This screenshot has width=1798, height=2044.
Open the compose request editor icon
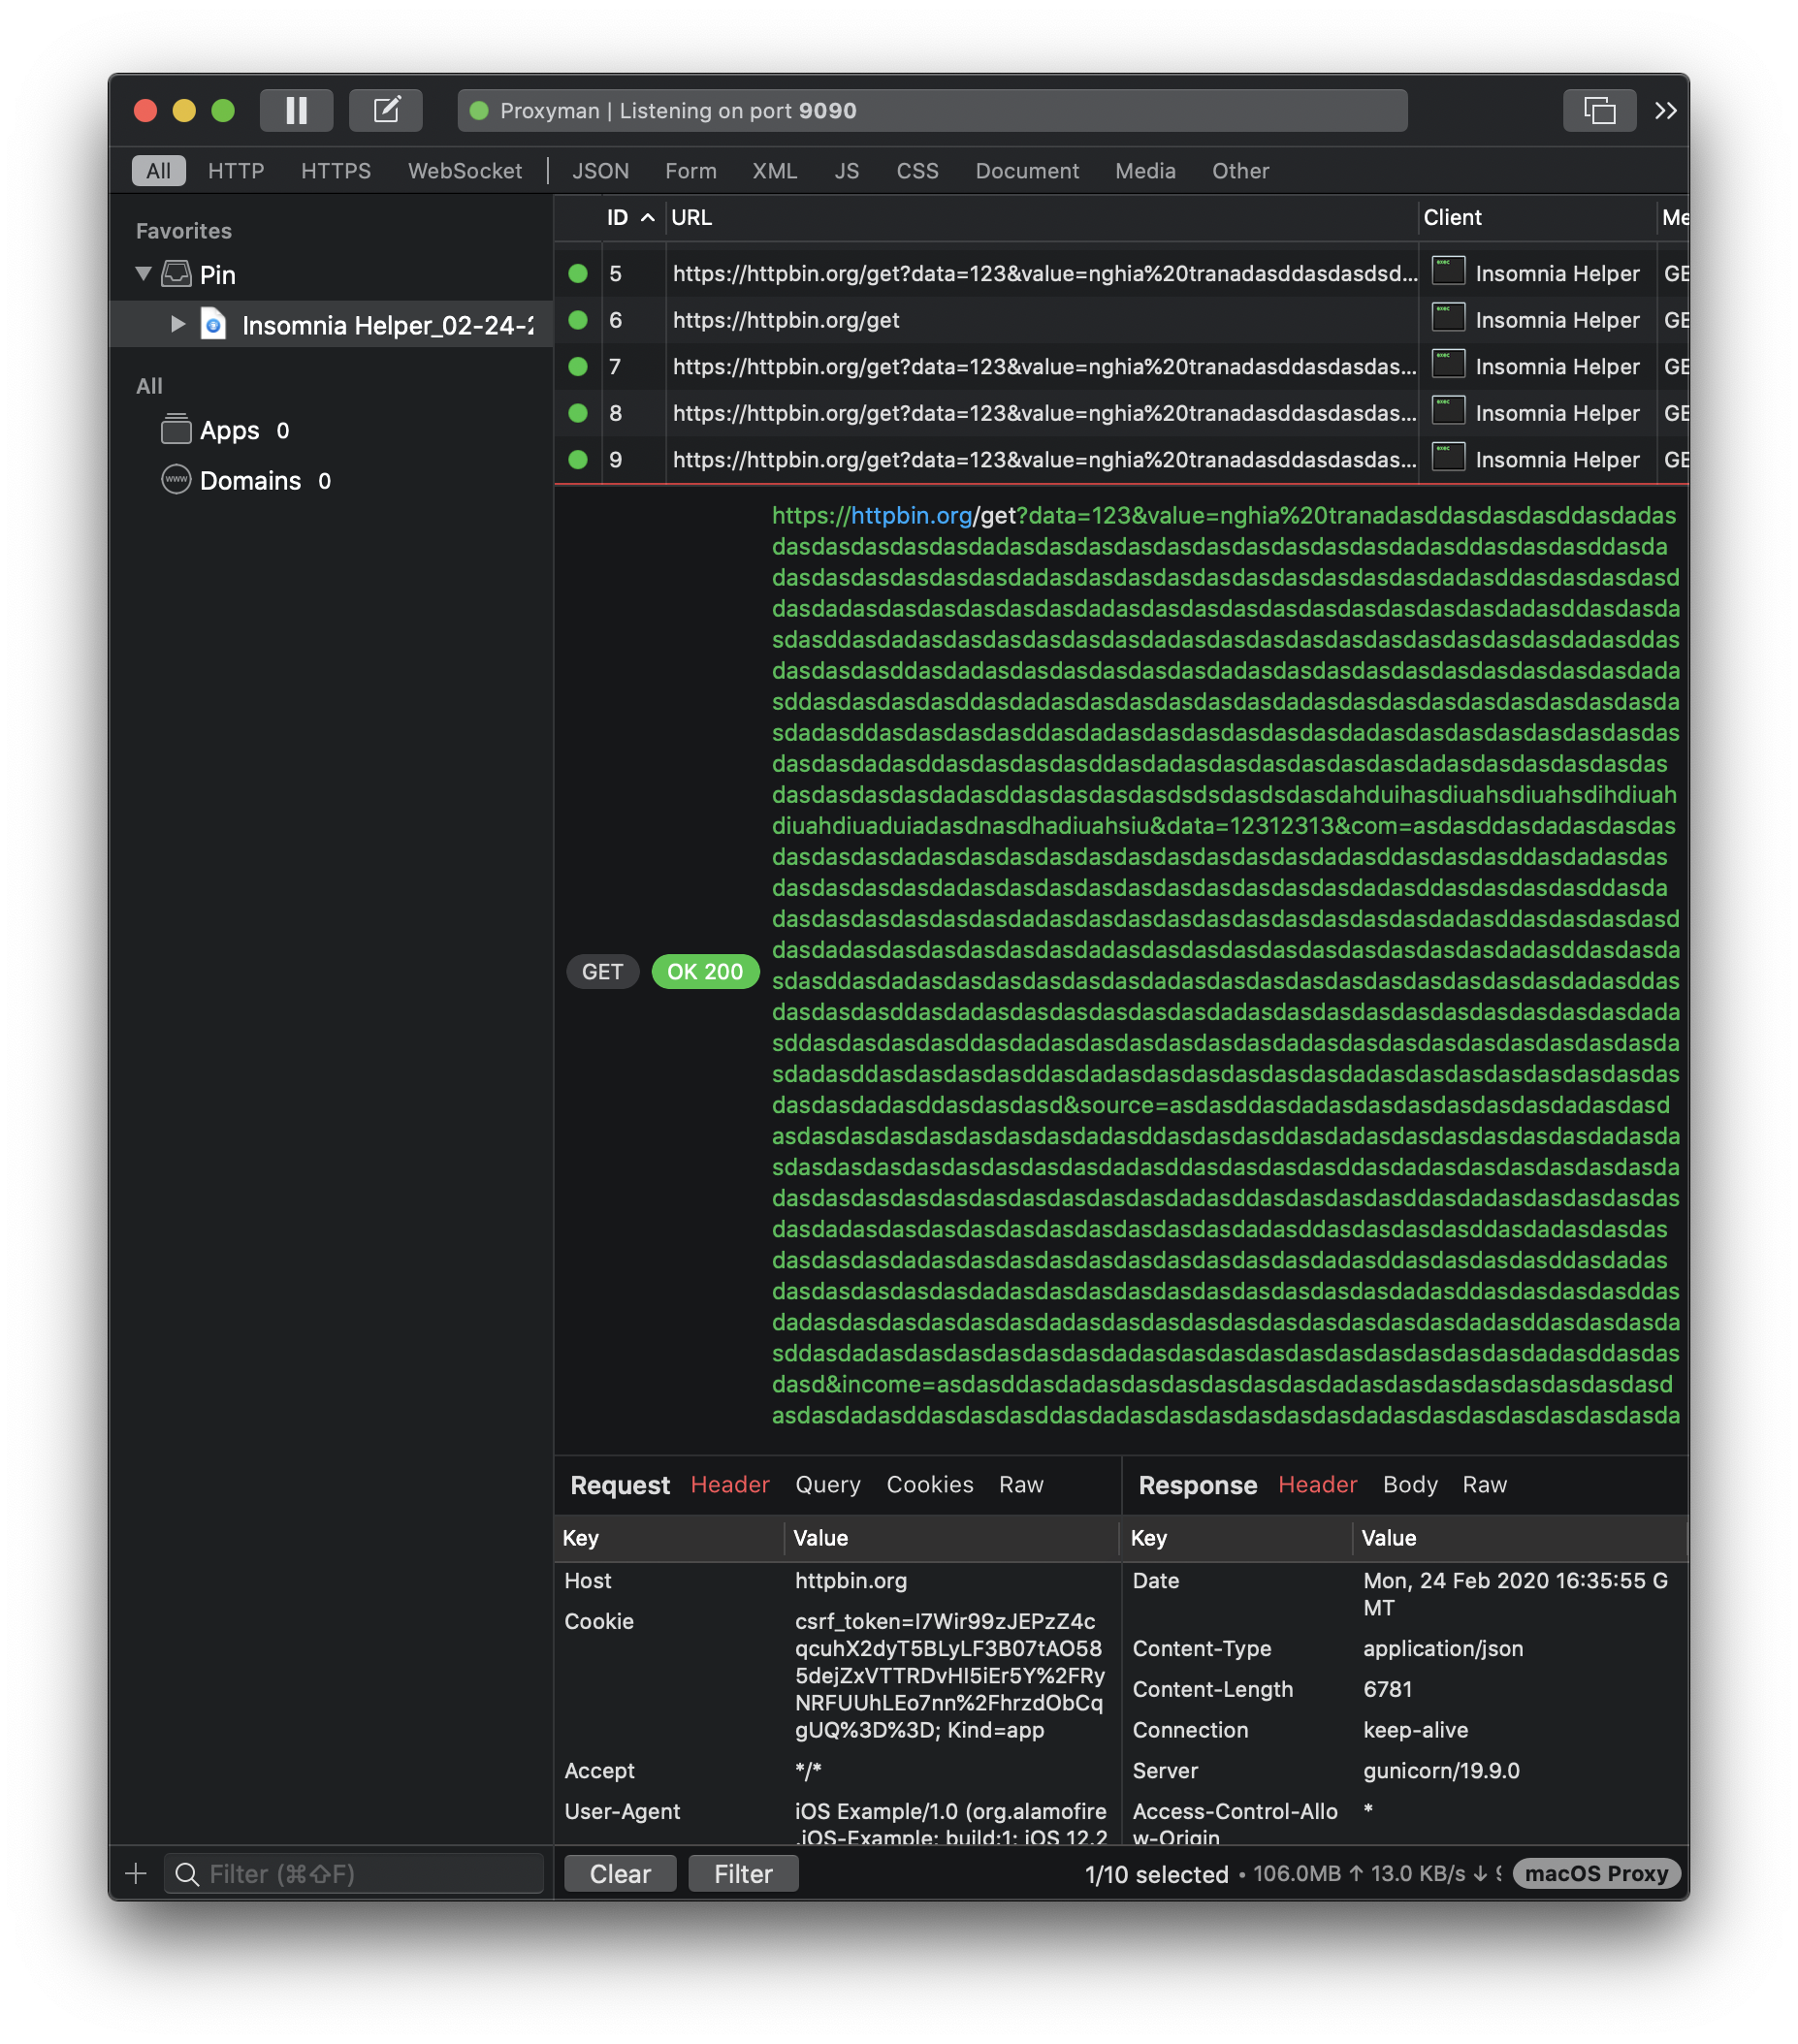tap(386, 110)
